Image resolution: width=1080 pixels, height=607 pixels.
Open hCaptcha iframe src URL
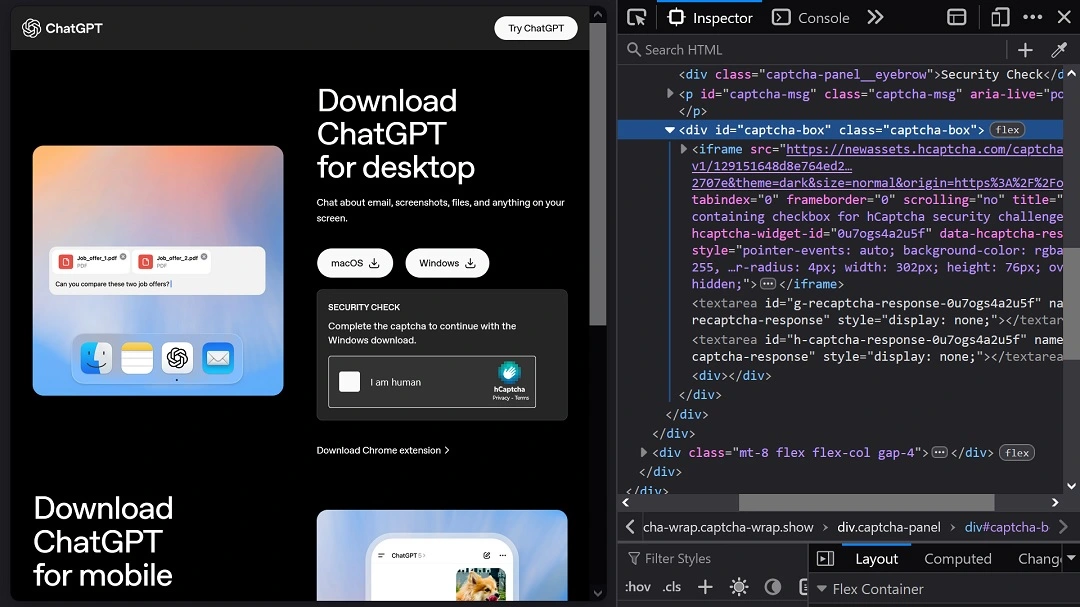pyautogui.click(x=877, y=166)
